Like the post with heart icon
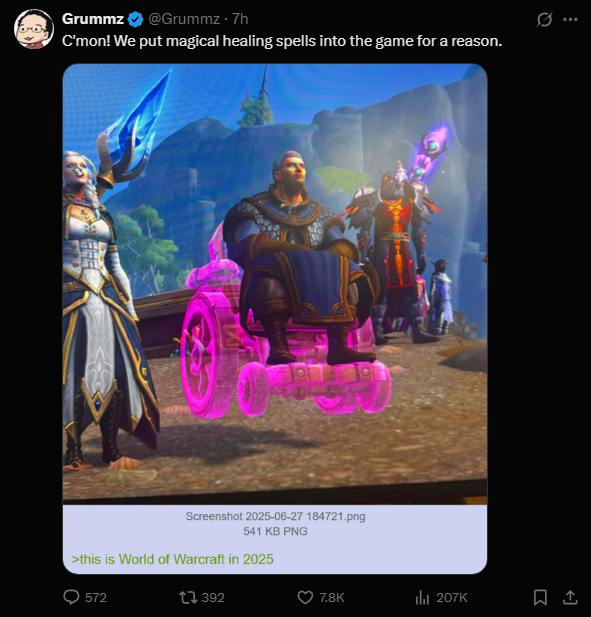 tap(305, 598)
